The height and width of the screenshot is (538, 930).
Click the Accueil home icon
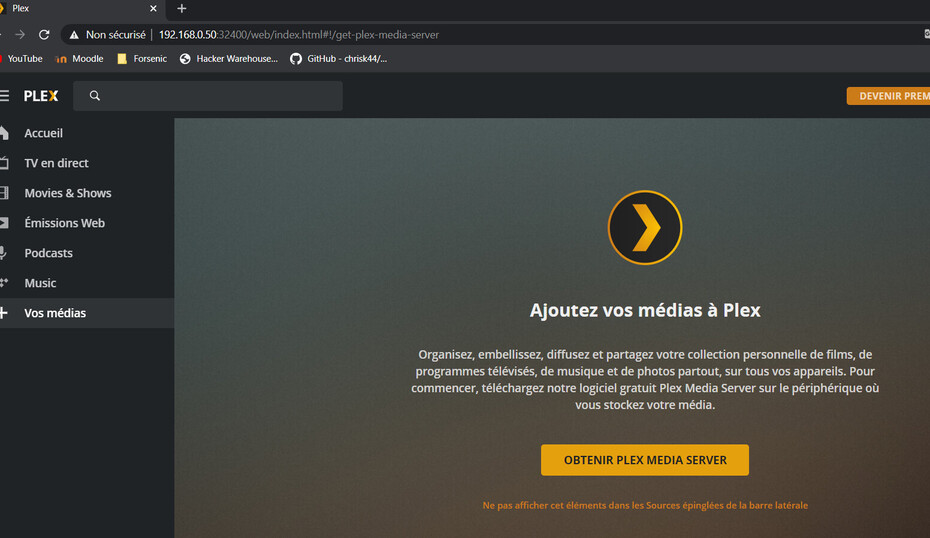4,133
